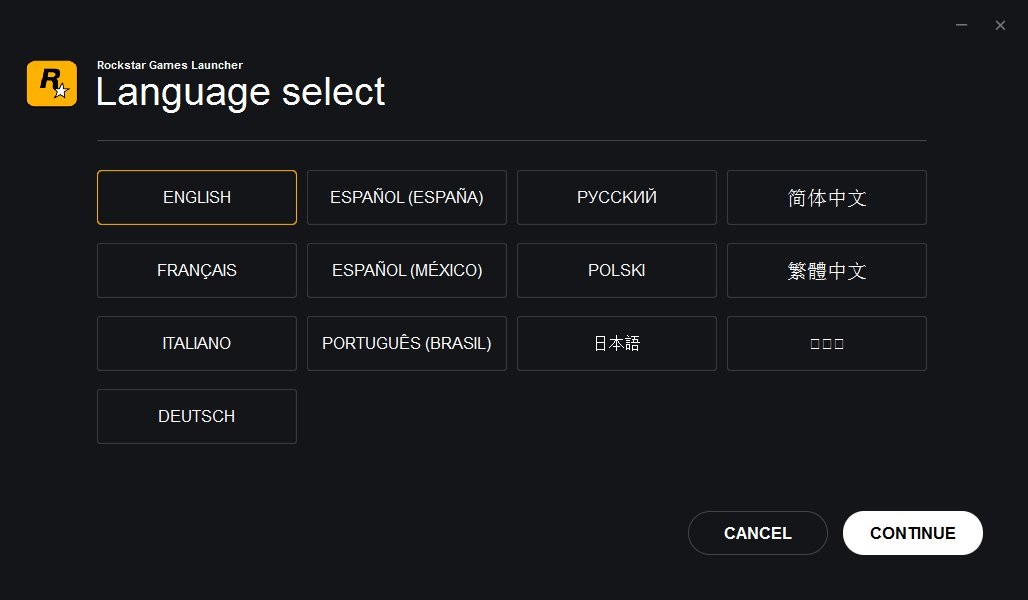Select ESPAÑOL (MÉXICO) option
The image size is (1028, 600).
tap(407, 271)
